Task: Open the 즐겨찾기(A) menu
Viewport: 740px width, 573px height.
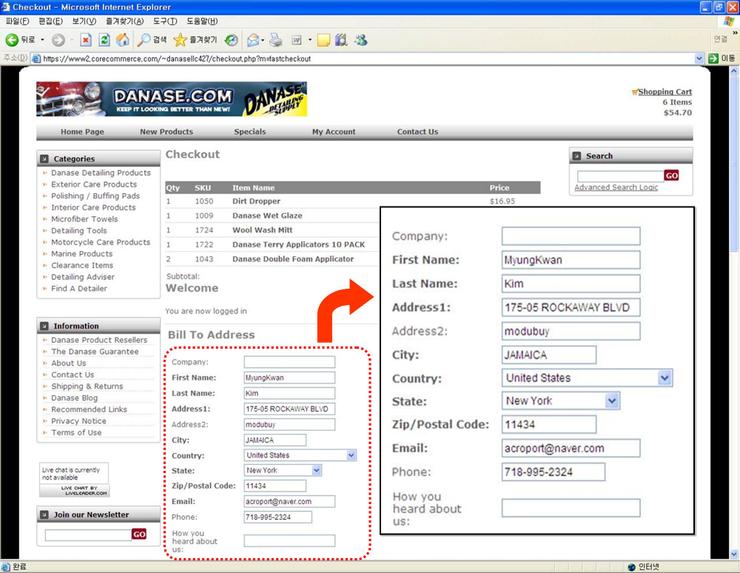Action: click(125, 21)
